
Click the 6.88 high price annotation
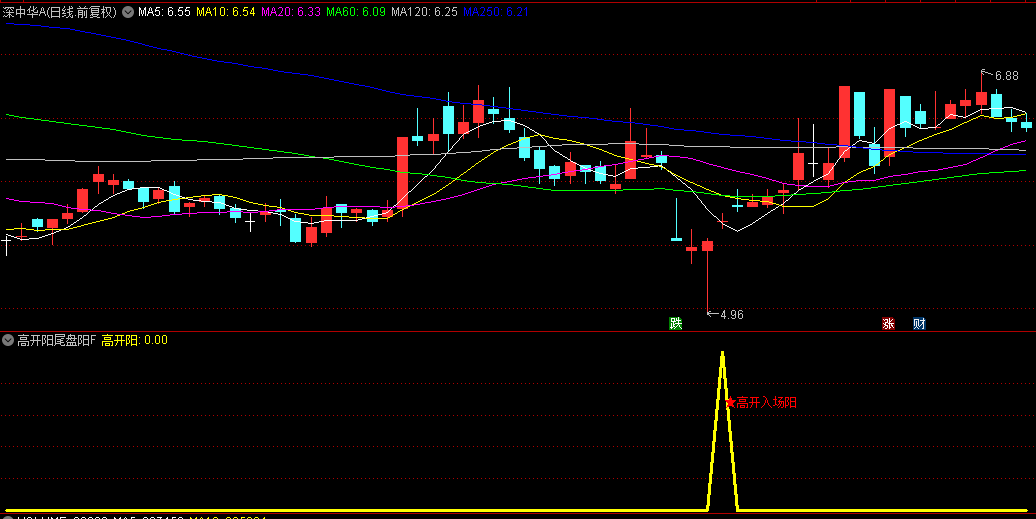pyautogui.click(x=1006, y=76)
